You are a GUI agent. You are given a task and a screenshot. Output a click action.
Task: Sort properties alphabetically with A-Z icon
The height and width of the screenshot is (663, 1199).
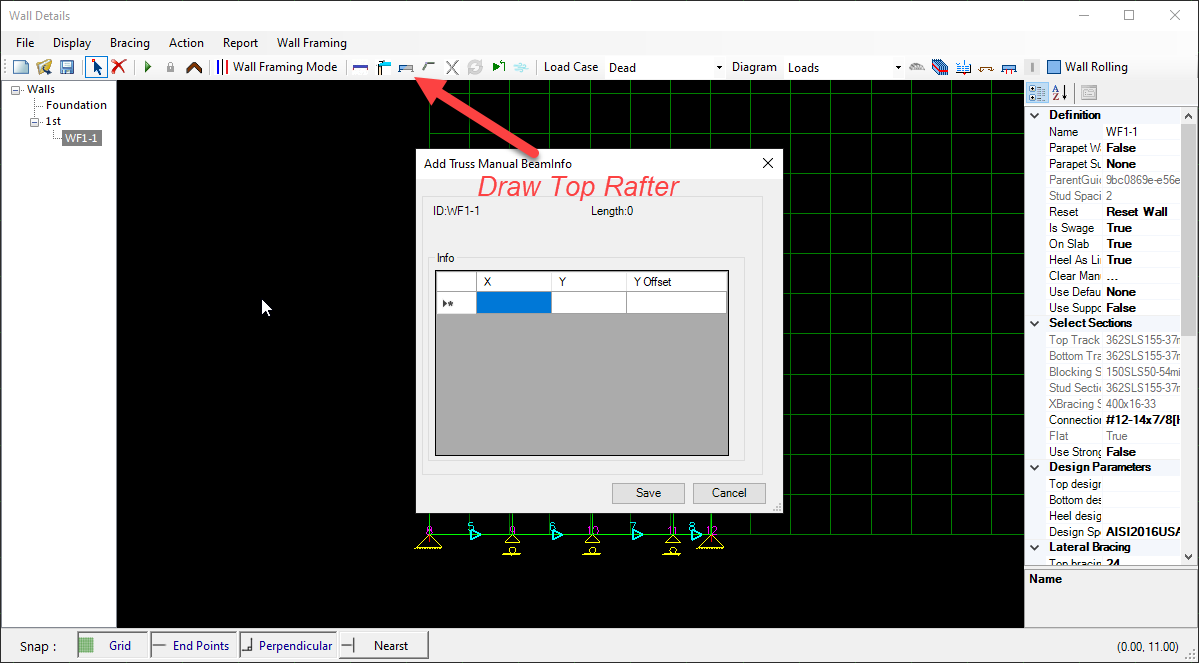pos(1060,93)
